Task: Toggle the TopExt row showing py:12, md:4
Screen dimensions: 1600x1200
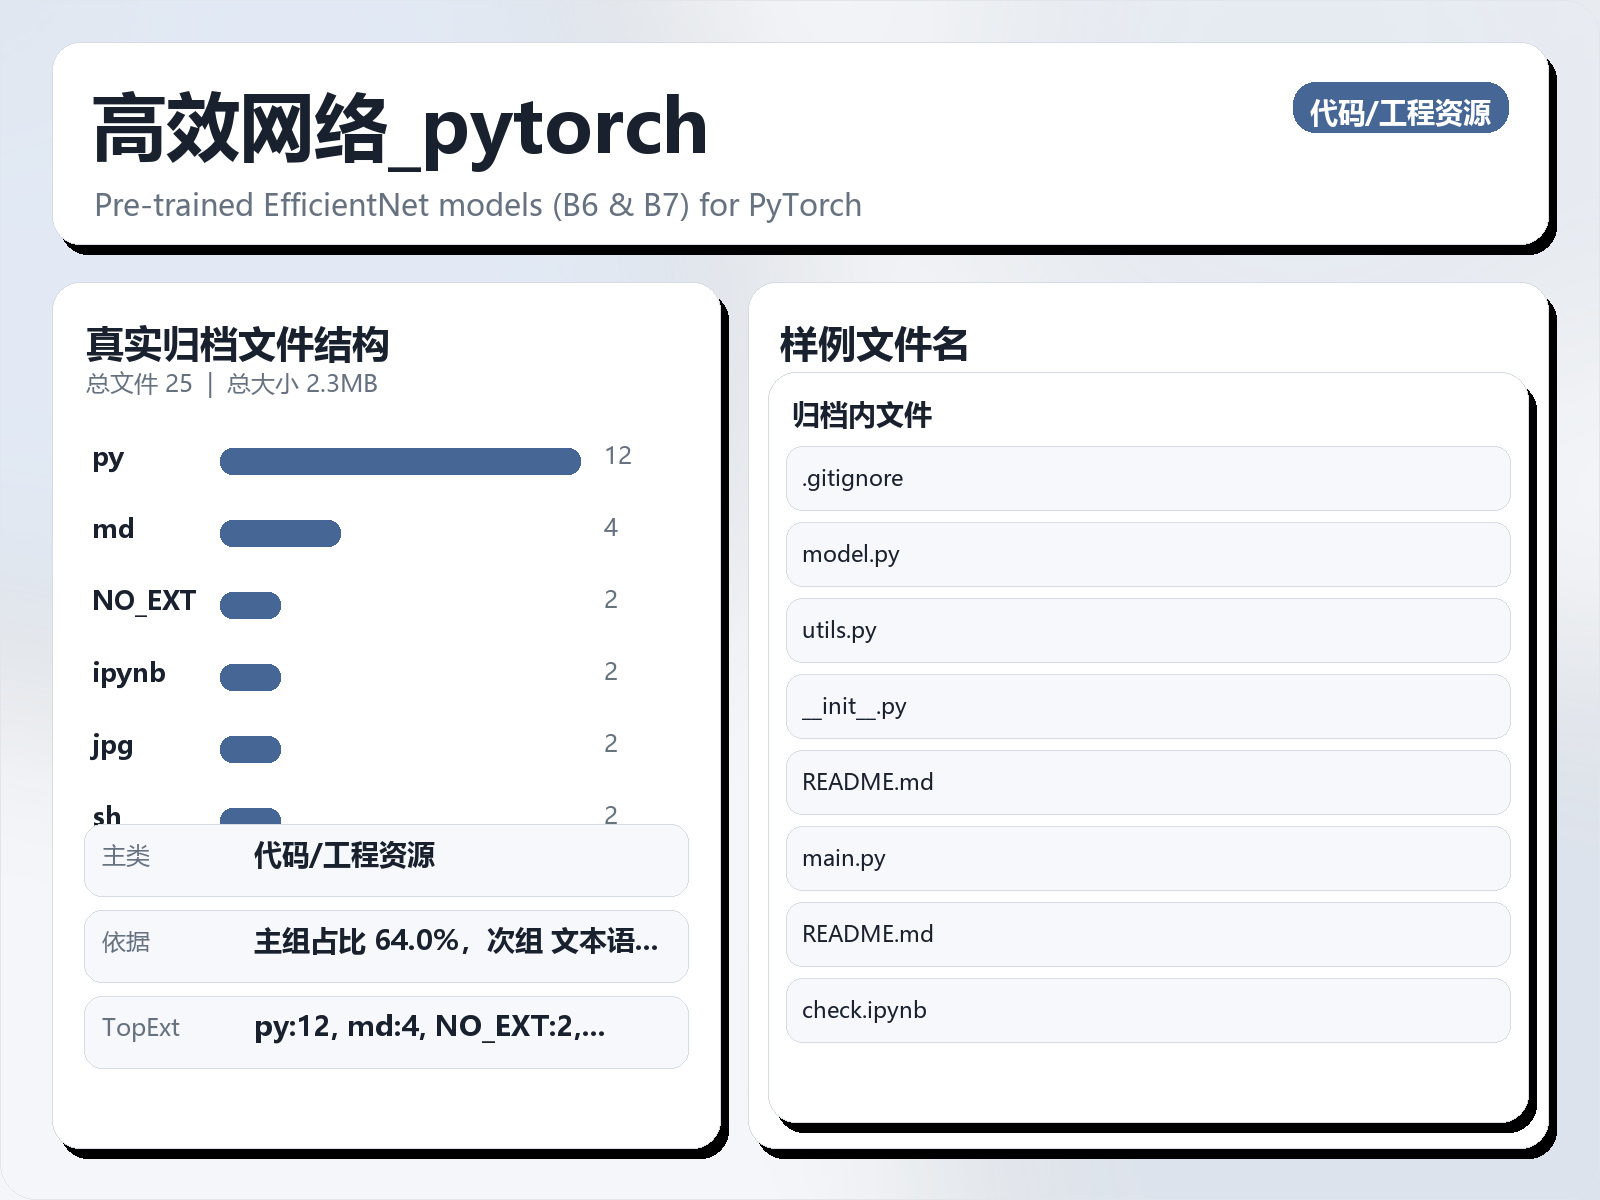Action: tap(385, 1032)
